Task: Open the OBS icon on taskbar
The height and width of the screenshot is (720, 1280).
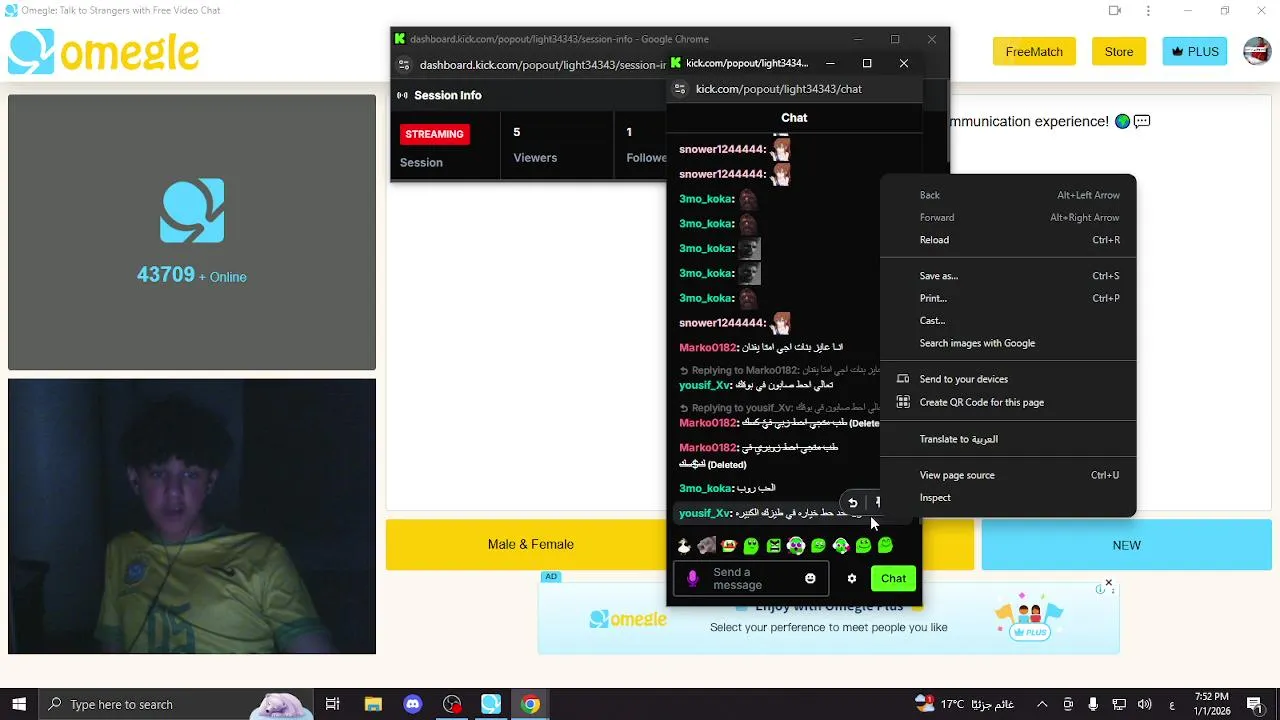Action: pos(452,704)
